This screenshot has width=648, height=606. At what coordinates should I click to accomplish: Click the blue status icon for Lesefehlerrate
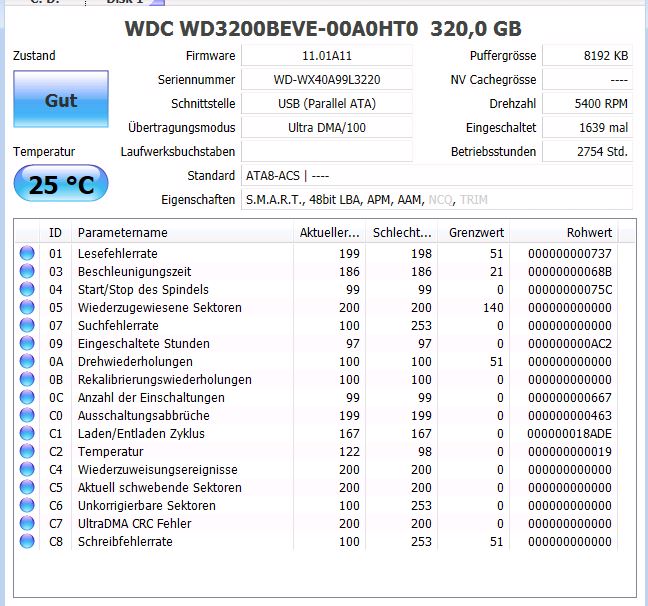click(x=27, y=253)
